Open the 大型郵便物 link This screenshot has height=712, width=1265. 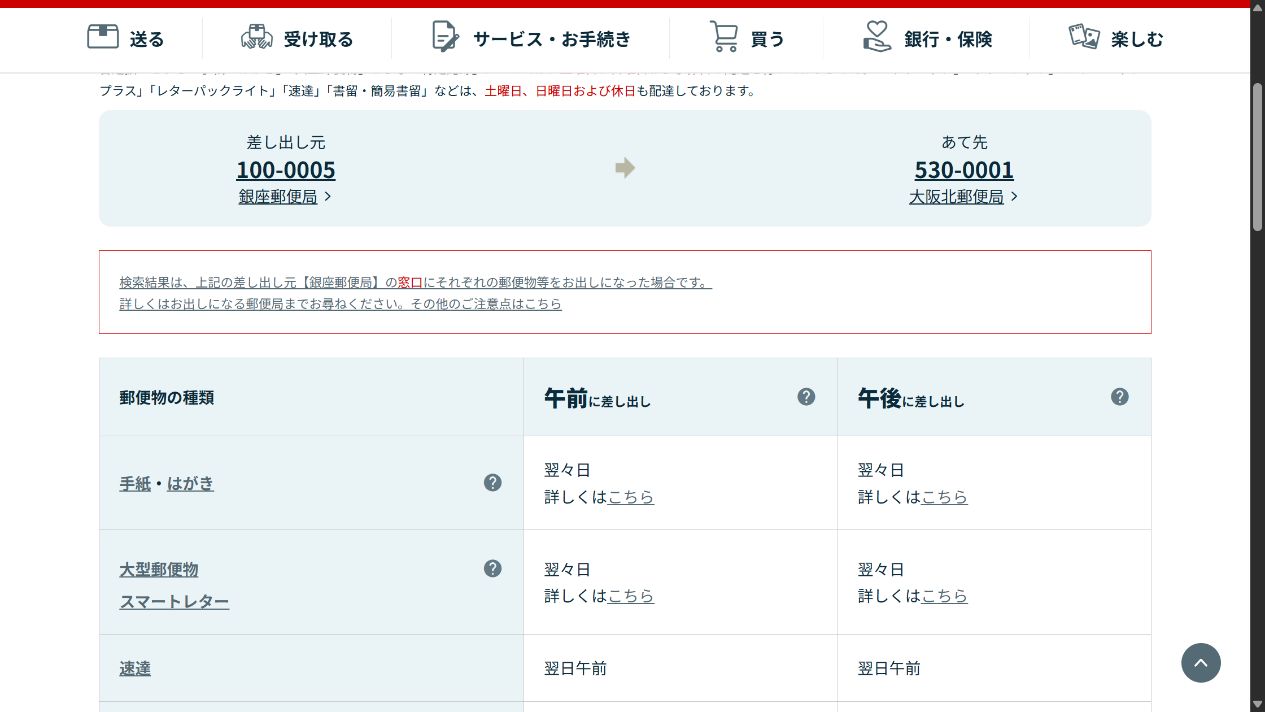click(x=159, y=570)
